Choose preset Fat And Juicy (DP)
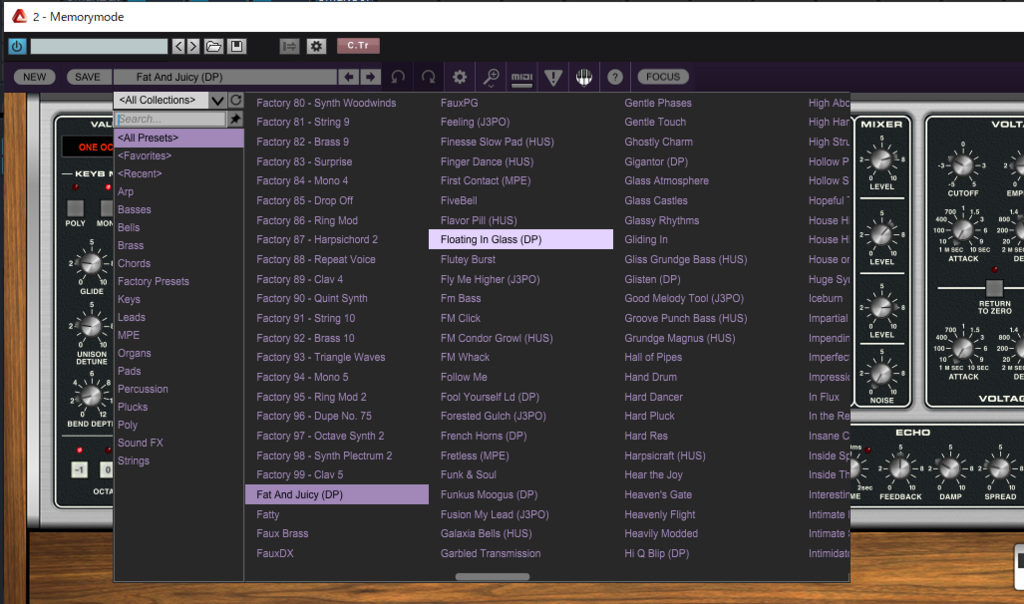Image resolution: width=1024 pixels, height=604 pixels. pos(337,494)
